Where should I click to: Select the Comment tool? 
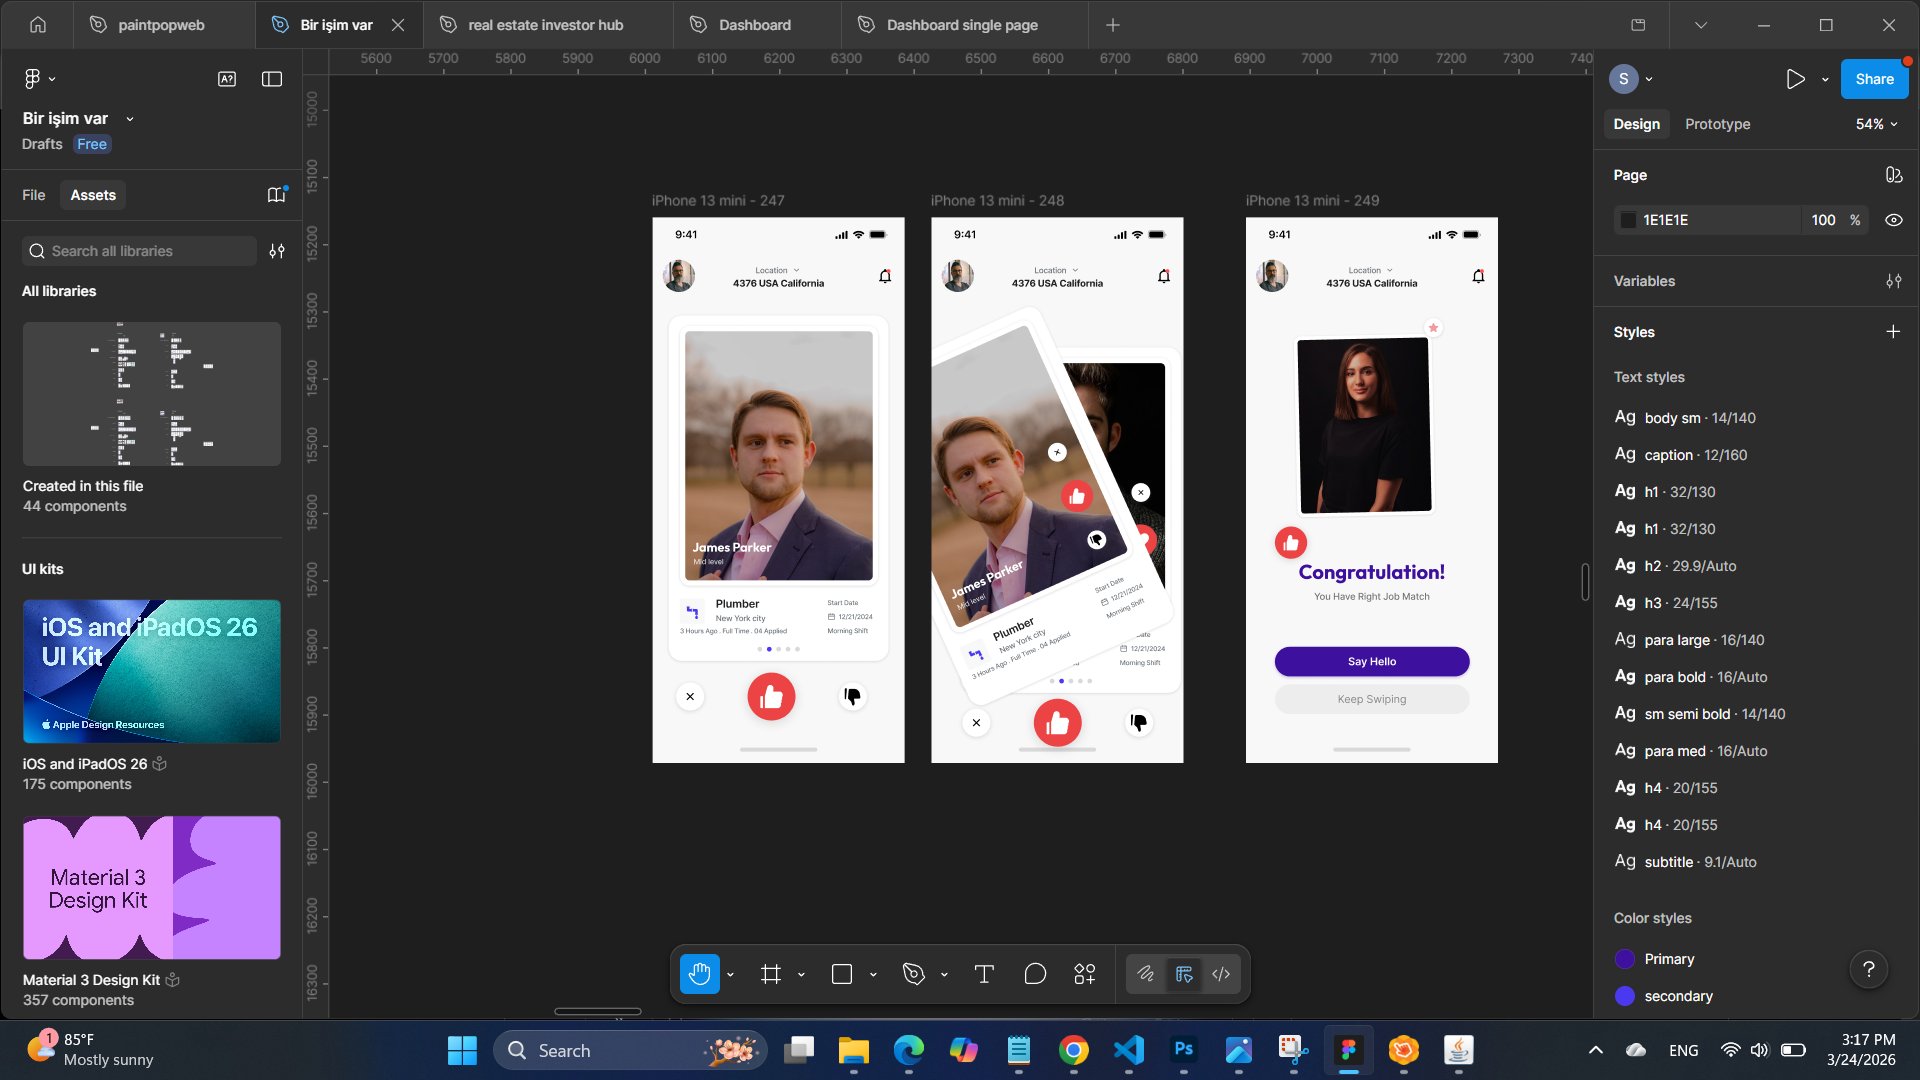[1035, 974]
